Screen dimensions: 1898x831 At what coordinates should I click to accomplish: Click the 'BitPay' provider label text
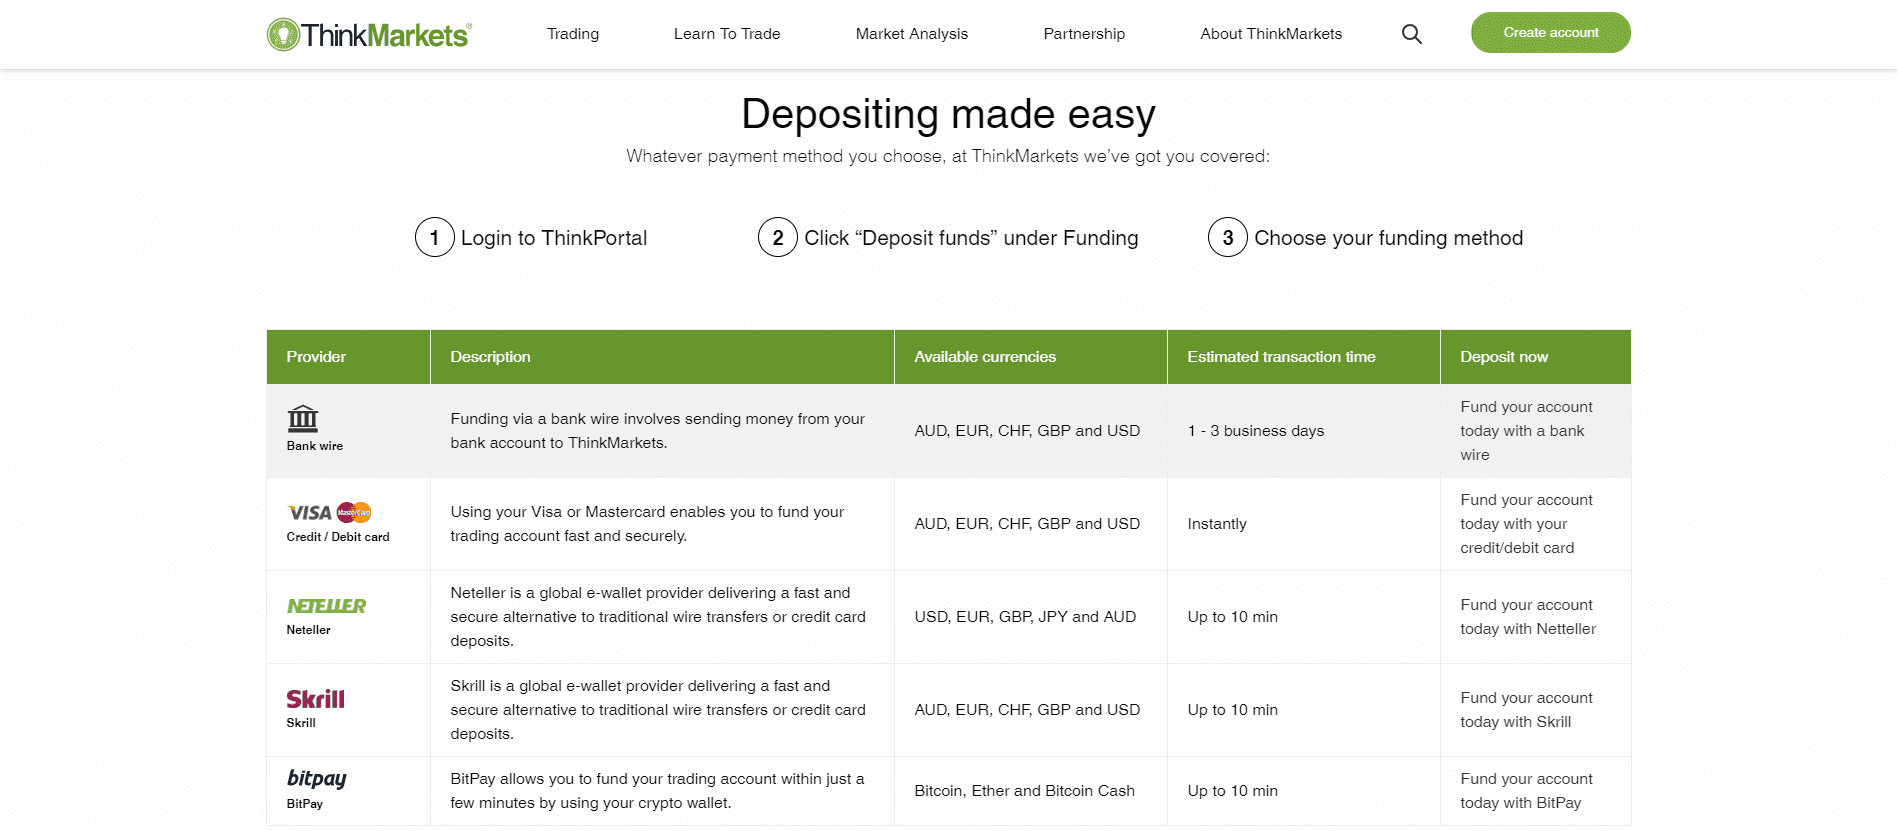(305, 804)
